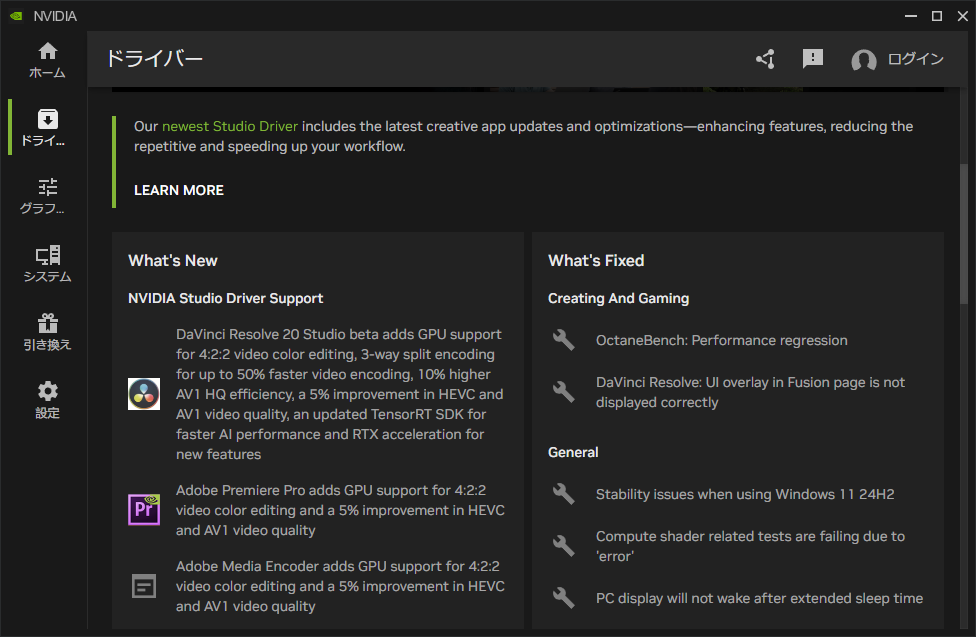Switch to the System (システム) sidebar tab
The height and width of the screenshot is (637, 976).
[x=47, y=263]
